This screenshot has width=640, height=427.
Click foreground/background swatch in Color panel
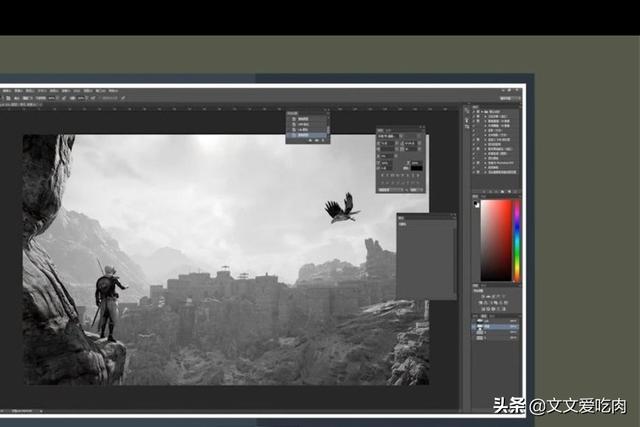pos(476,204)
